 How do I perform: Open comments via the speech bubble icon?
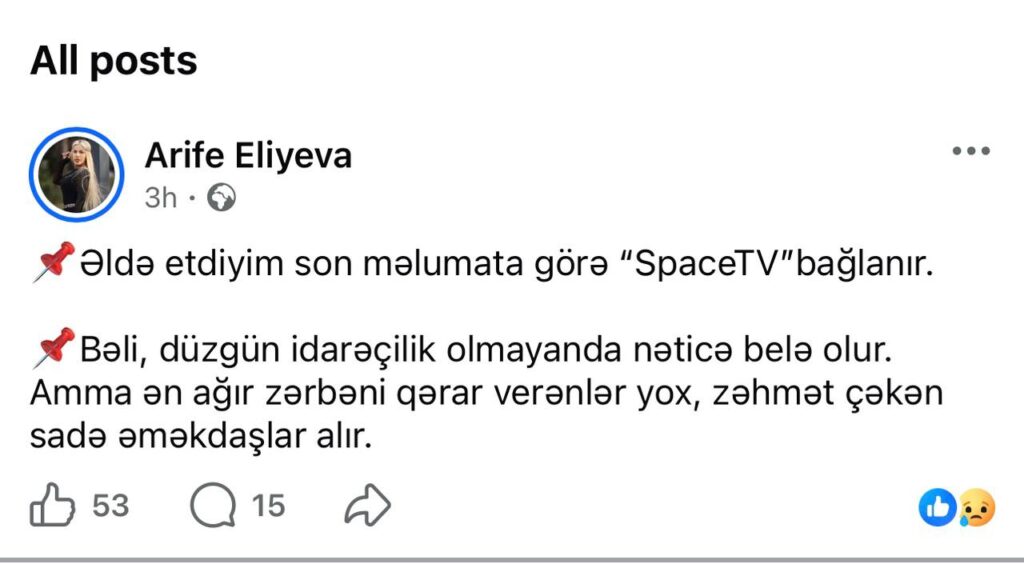212,507
